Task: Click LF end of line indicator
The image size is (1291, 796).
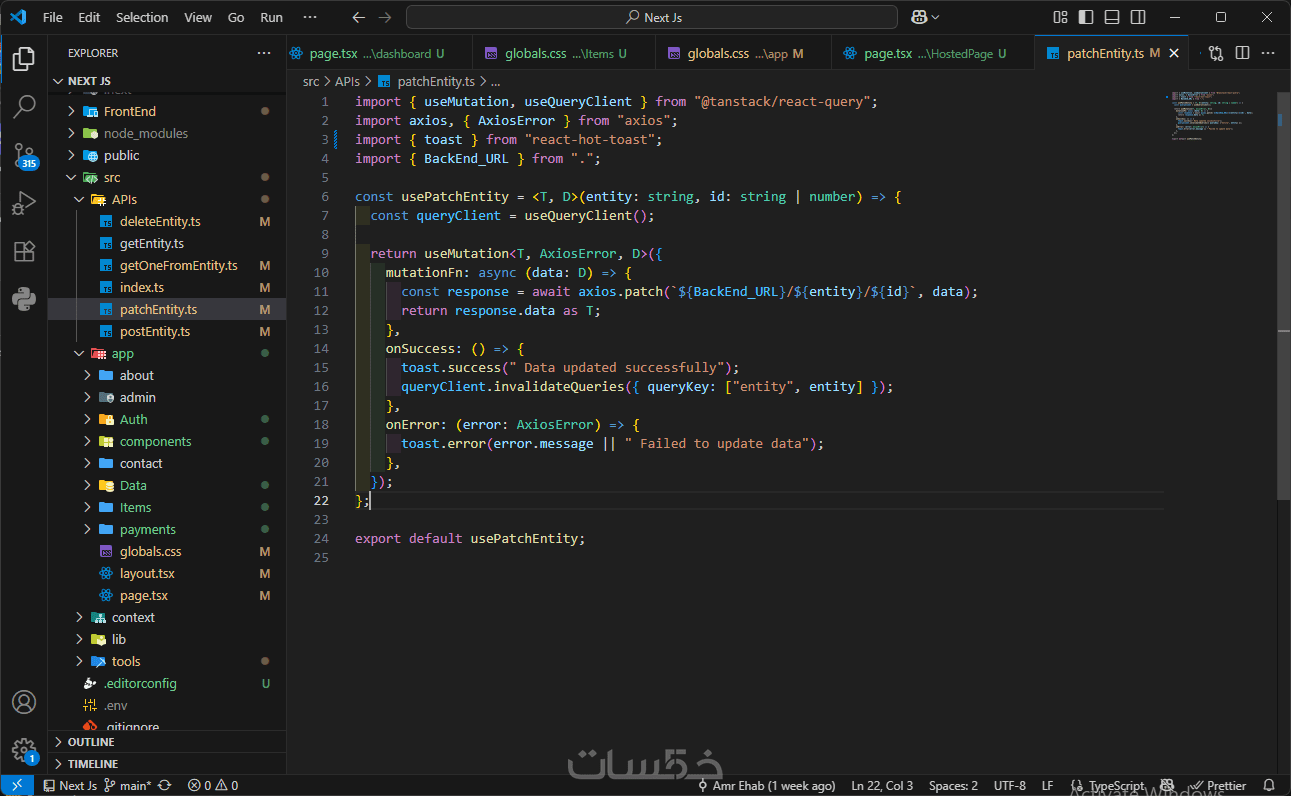Action: (1047, 786)
